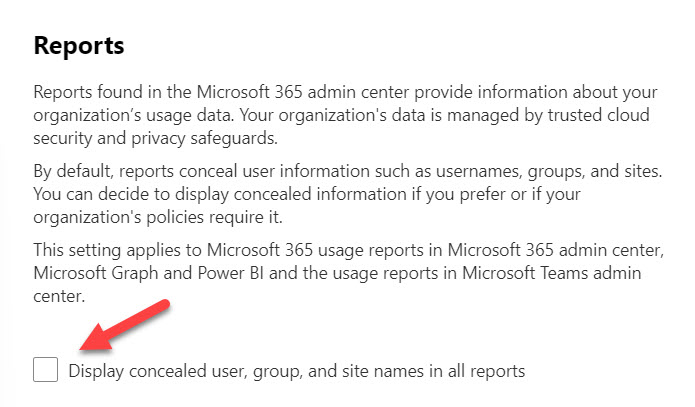The width and height of the screenshot is (695, 407).
Task: Click 'You can decide to display' text
Action: (x=131, y=195)
